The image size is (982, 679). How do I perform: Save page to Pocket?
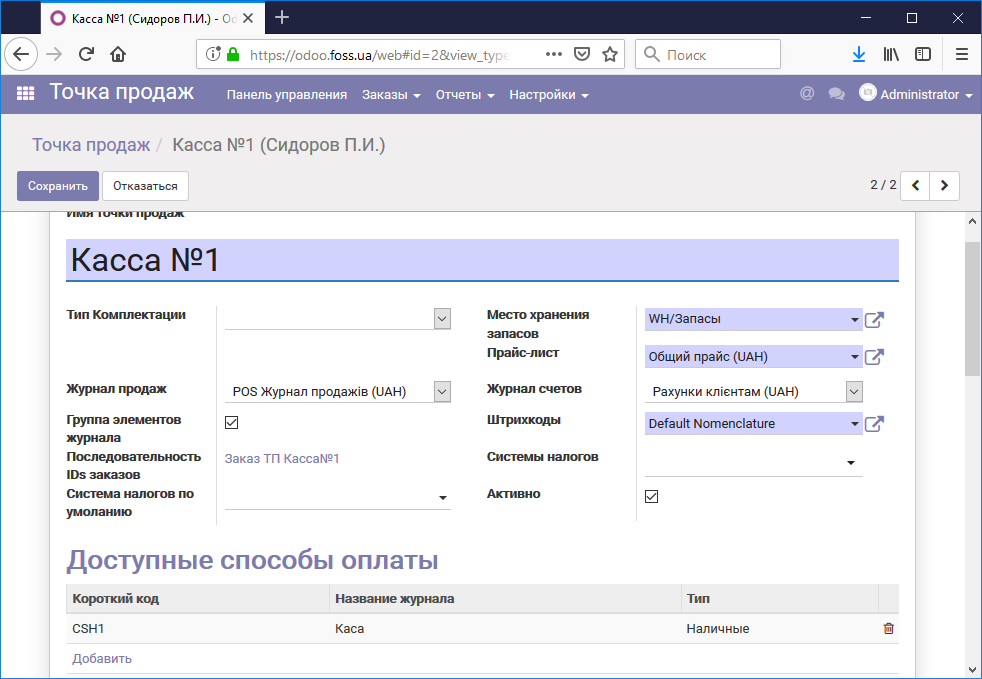pos(582,54)
